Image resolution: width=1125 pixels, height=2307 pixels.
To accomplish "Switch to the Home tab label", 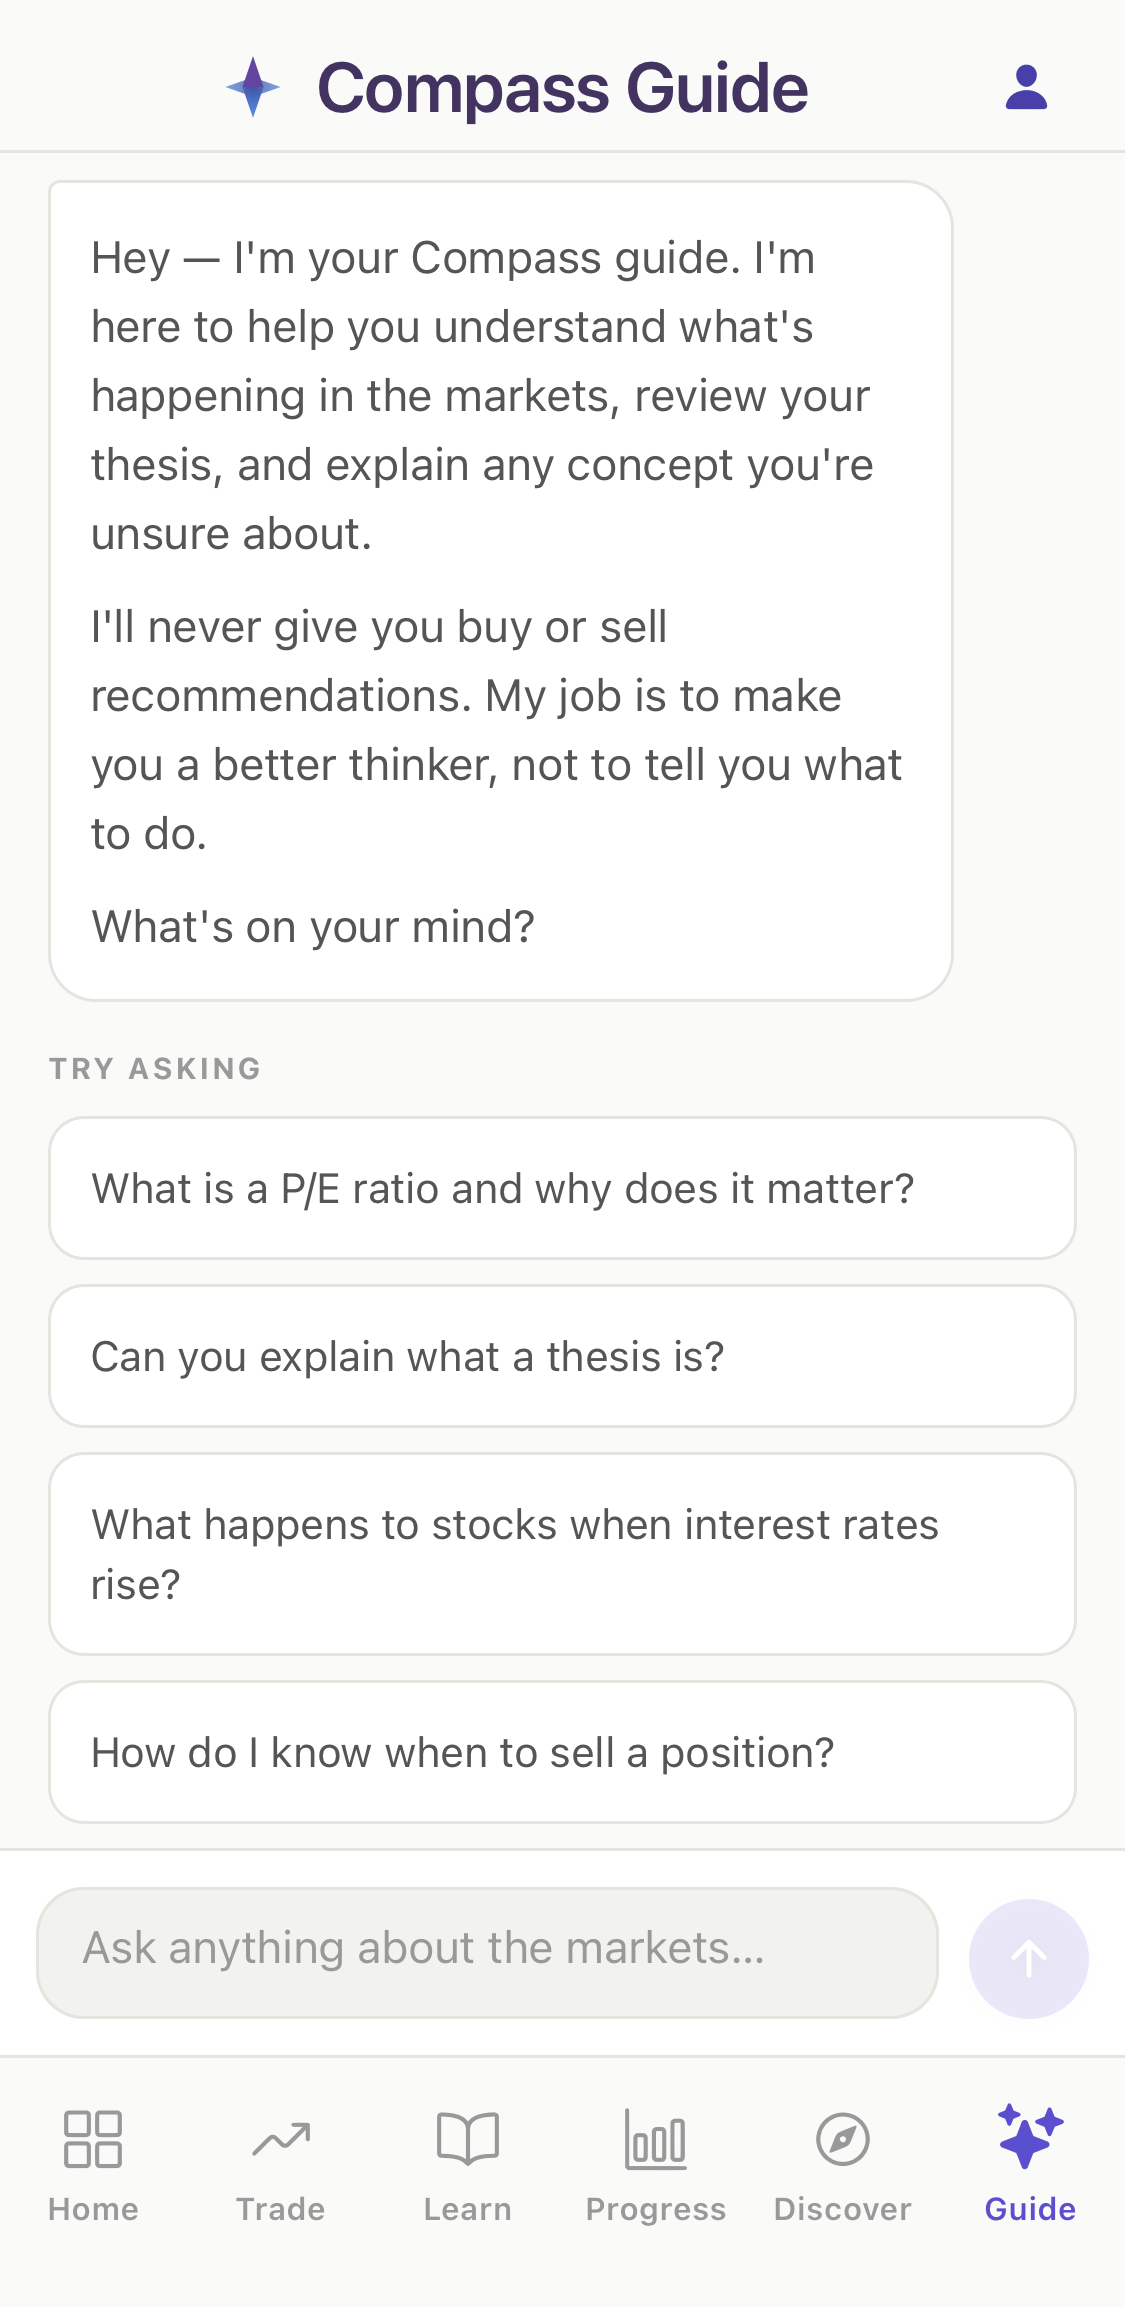I will [93, 2209].
